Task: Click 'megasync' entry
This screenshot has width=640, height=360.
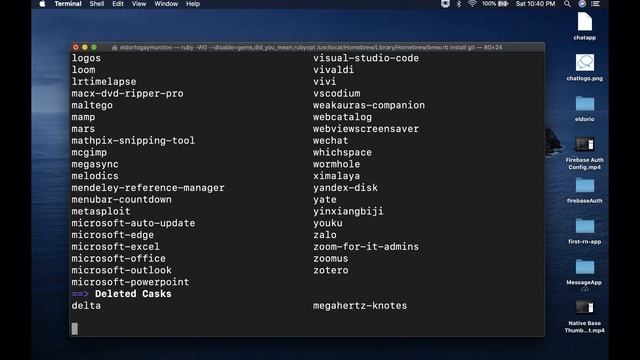Action: (x=95, y=164)
